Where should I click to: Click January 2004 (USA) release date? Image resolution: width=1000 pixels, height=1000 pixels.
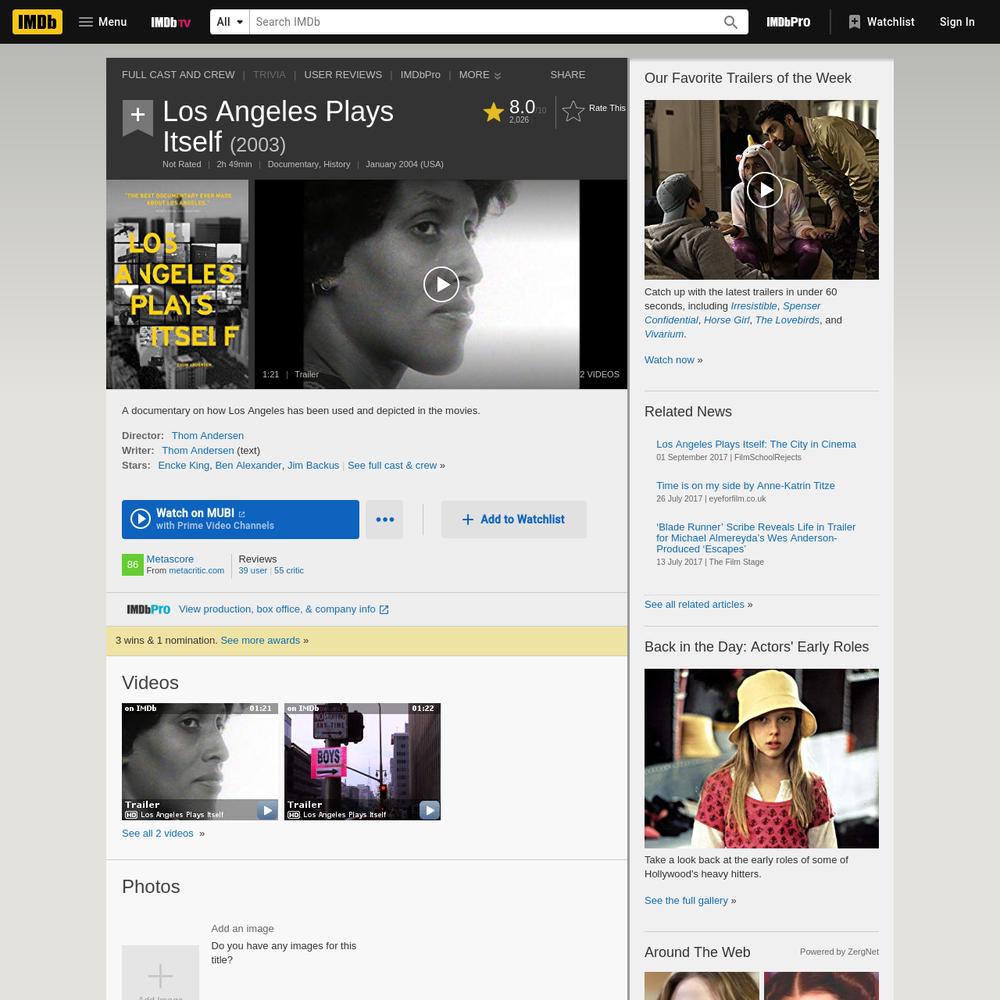coord(404,165)
